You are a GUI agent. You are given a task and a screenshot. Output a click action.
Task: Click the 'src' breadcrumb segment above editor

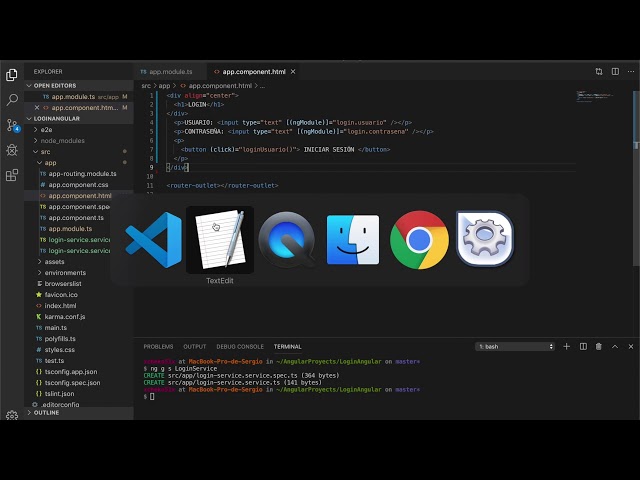(146, 86)
